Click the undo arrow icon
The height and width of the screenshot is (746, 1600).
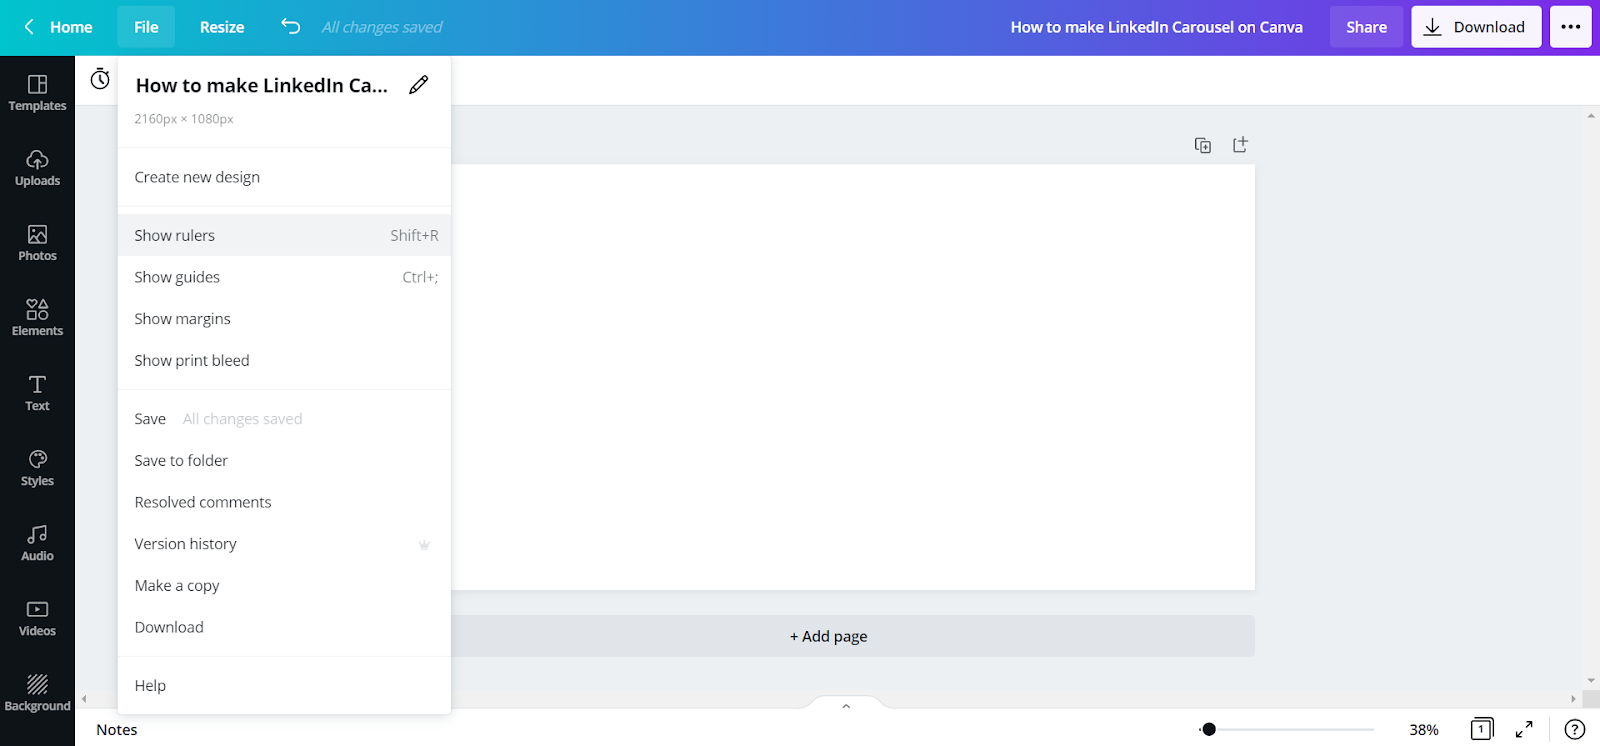tap(290, 27)
